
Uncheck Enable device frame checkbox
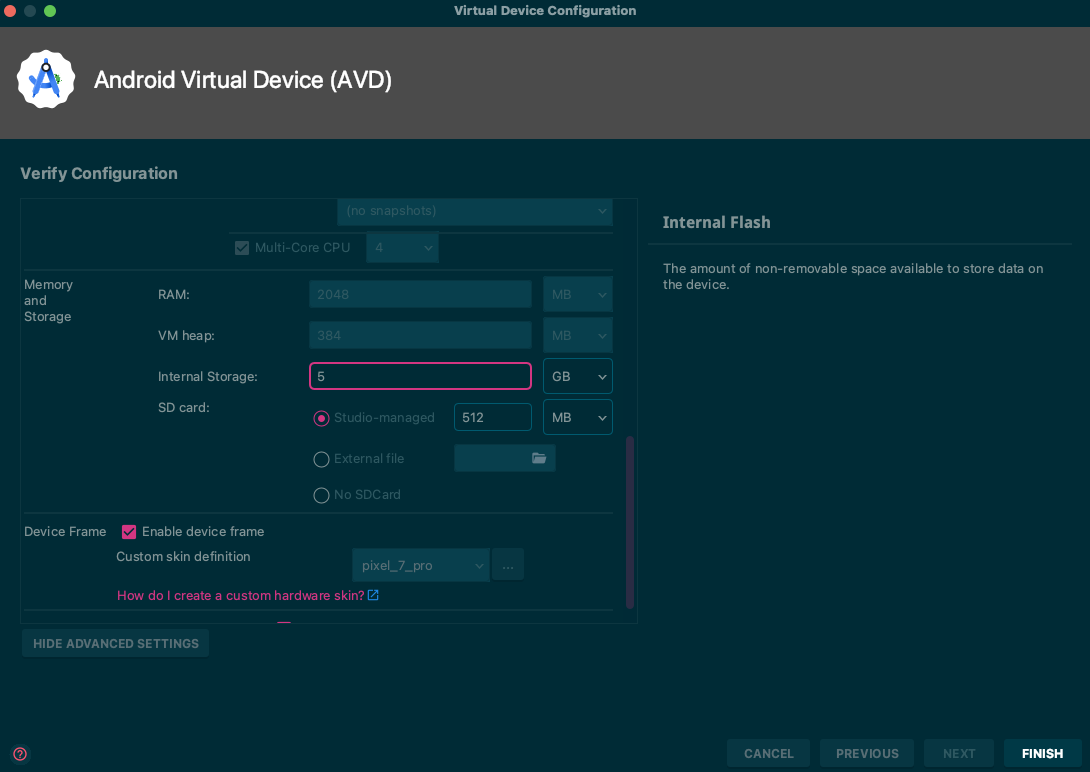tap(129, 532)
